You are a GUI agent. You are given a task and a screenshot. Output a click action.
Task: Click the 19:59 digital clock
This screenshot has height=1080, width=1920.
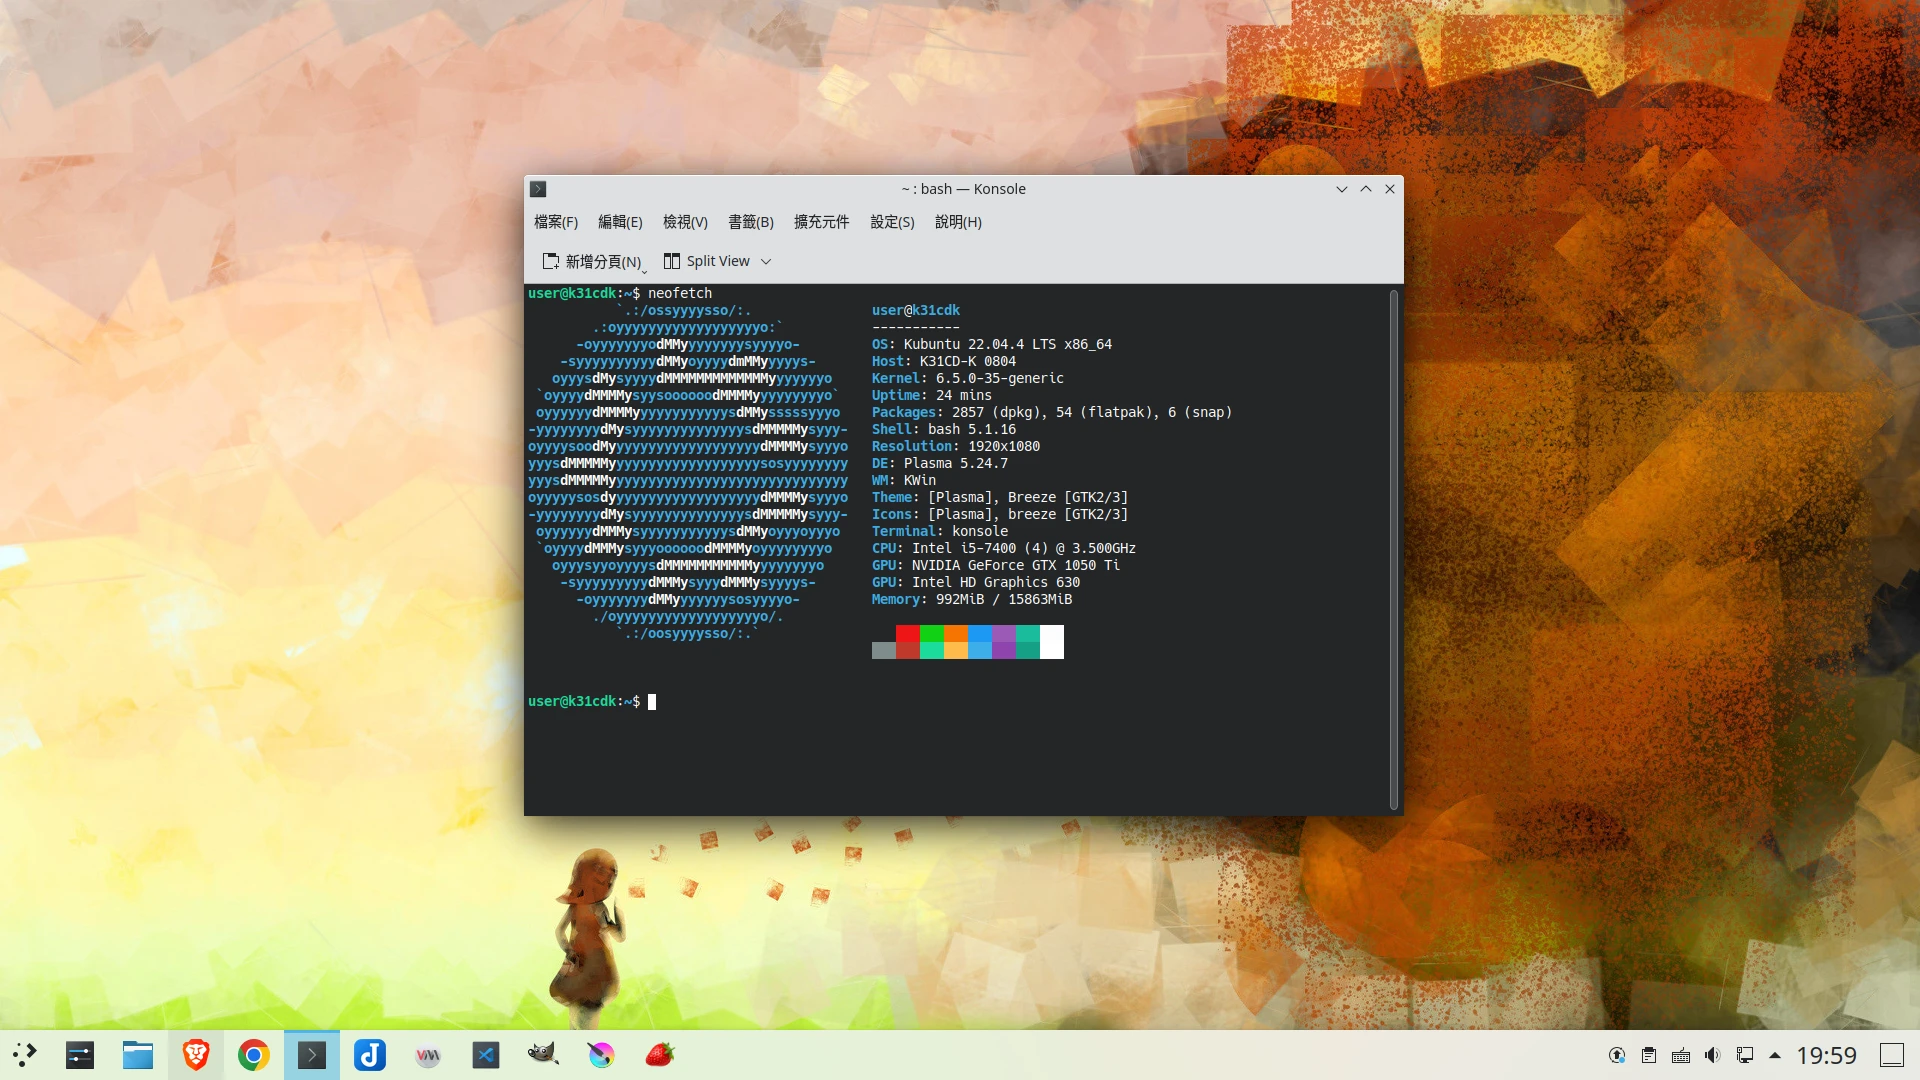point(1826,1055)
